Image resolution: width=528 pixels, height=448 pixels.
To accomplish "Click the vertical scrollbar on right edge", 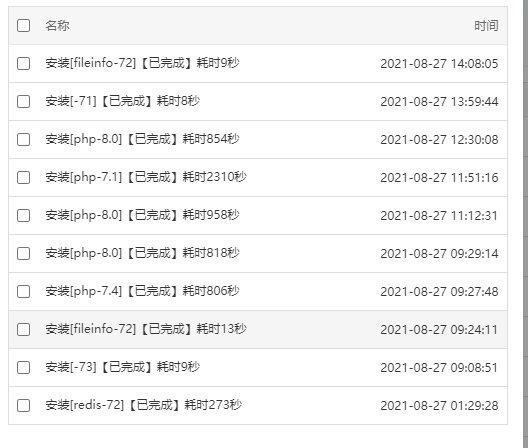I will [525, 224].
